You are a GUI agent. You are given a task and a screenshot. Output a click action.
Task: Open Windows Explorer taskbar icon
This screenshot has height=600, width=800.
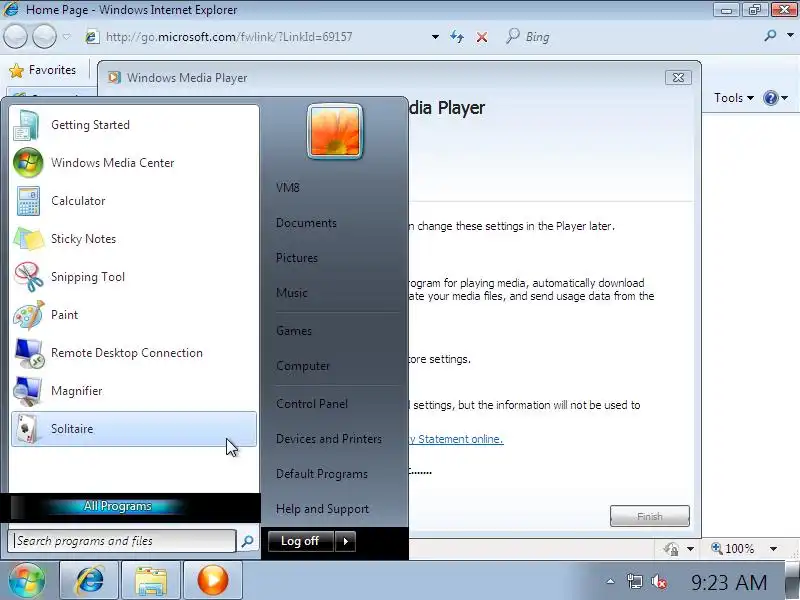point(151,580)
